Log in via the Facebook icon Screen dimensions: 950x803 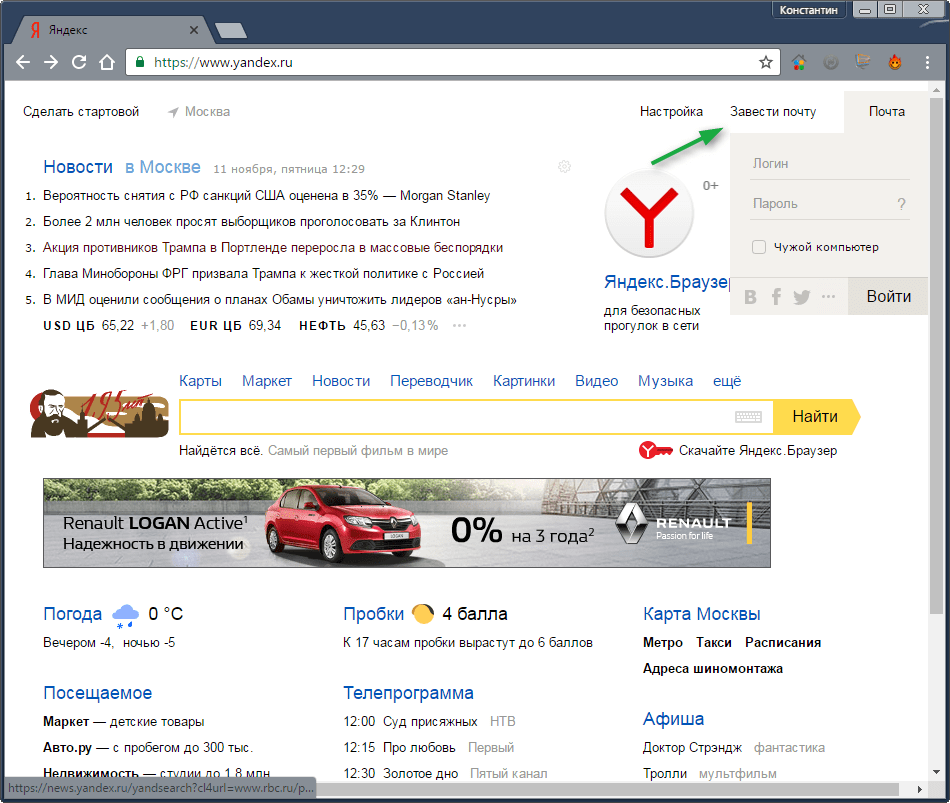click(x=776, y=297)
